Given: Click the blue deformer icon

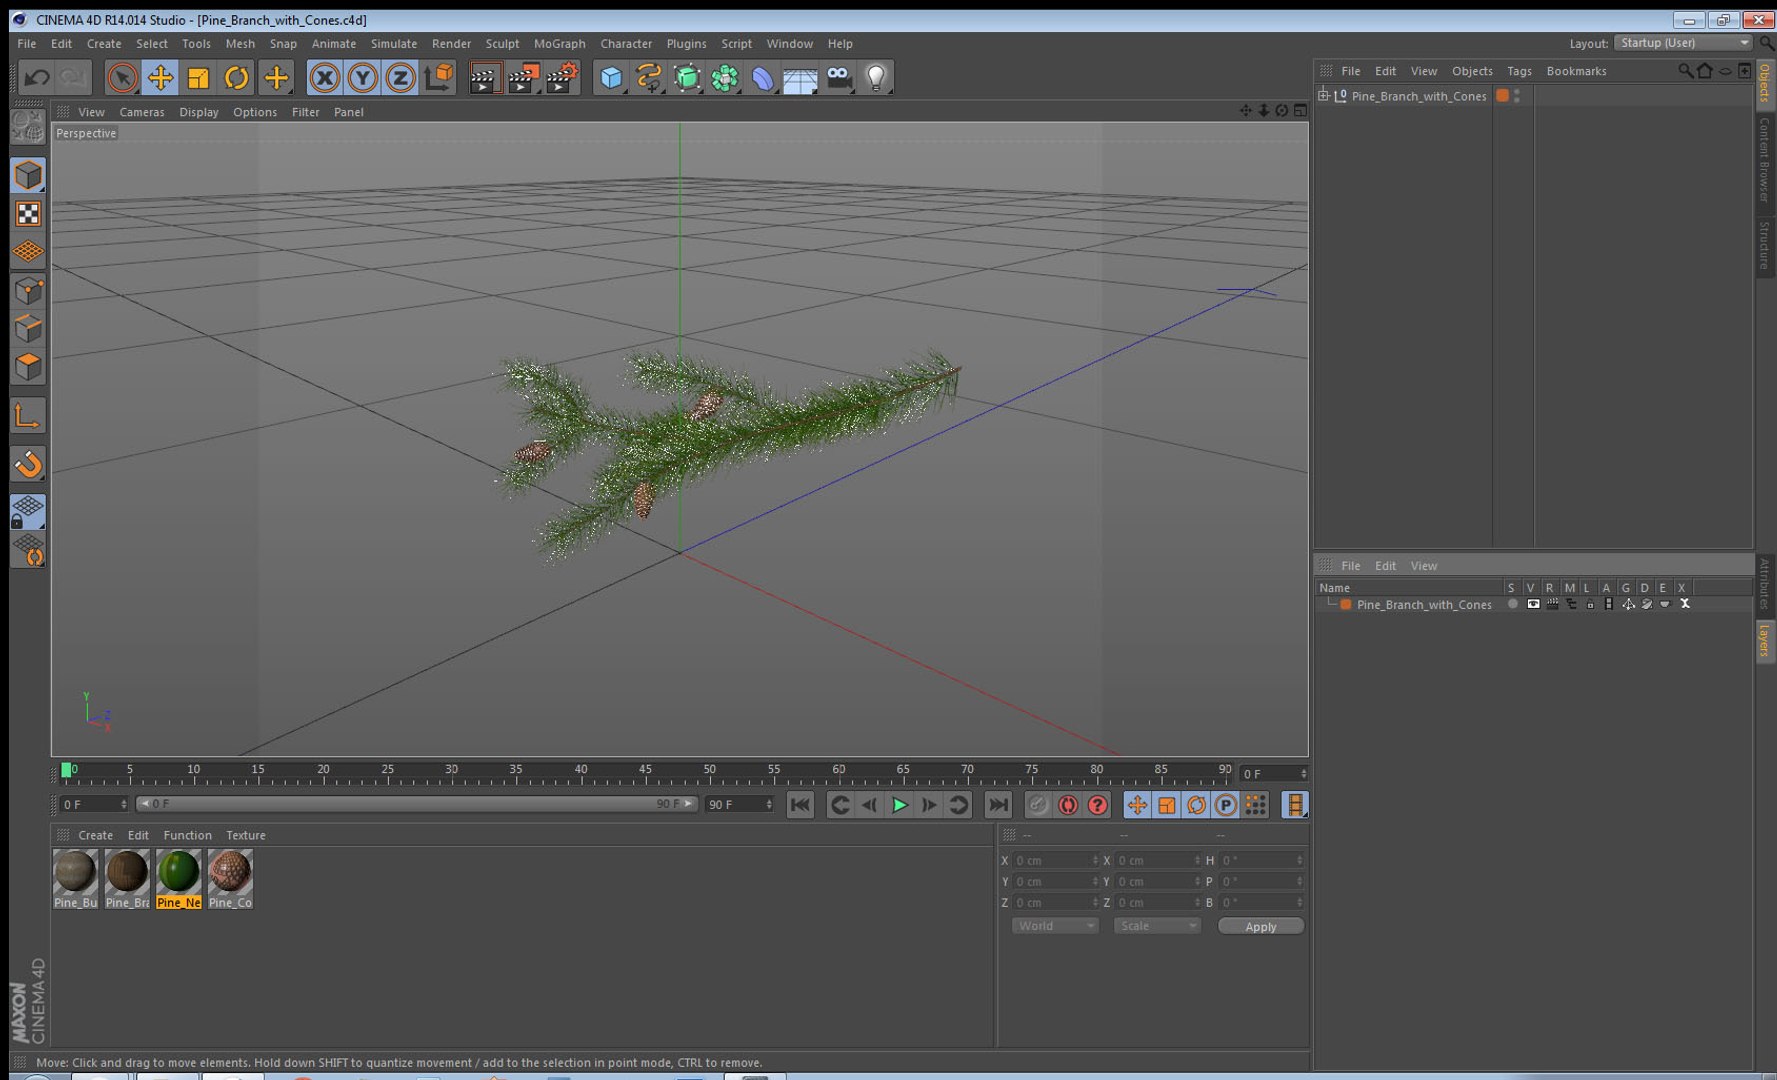Looking at the screenshot, I should (x=763, y=77).
